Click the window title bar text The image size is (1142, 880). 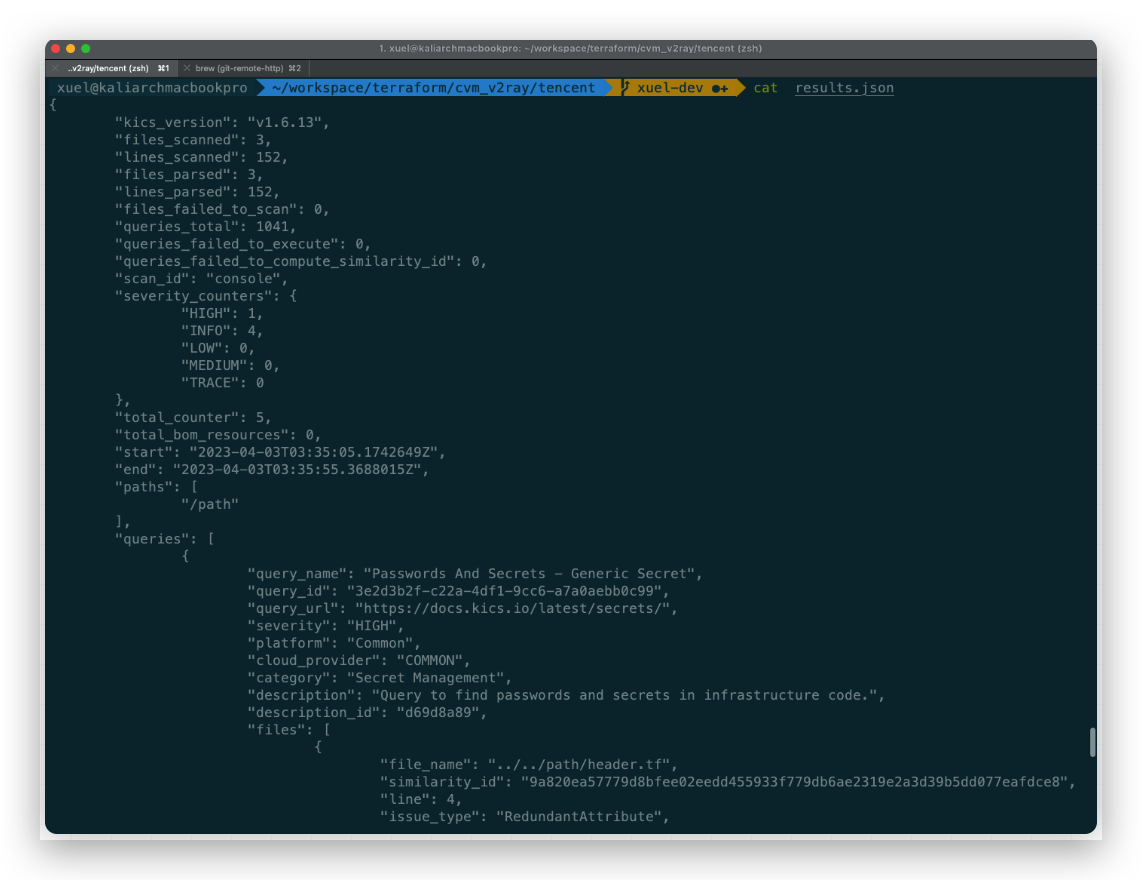pyautogui.click(x=570, y=48)
